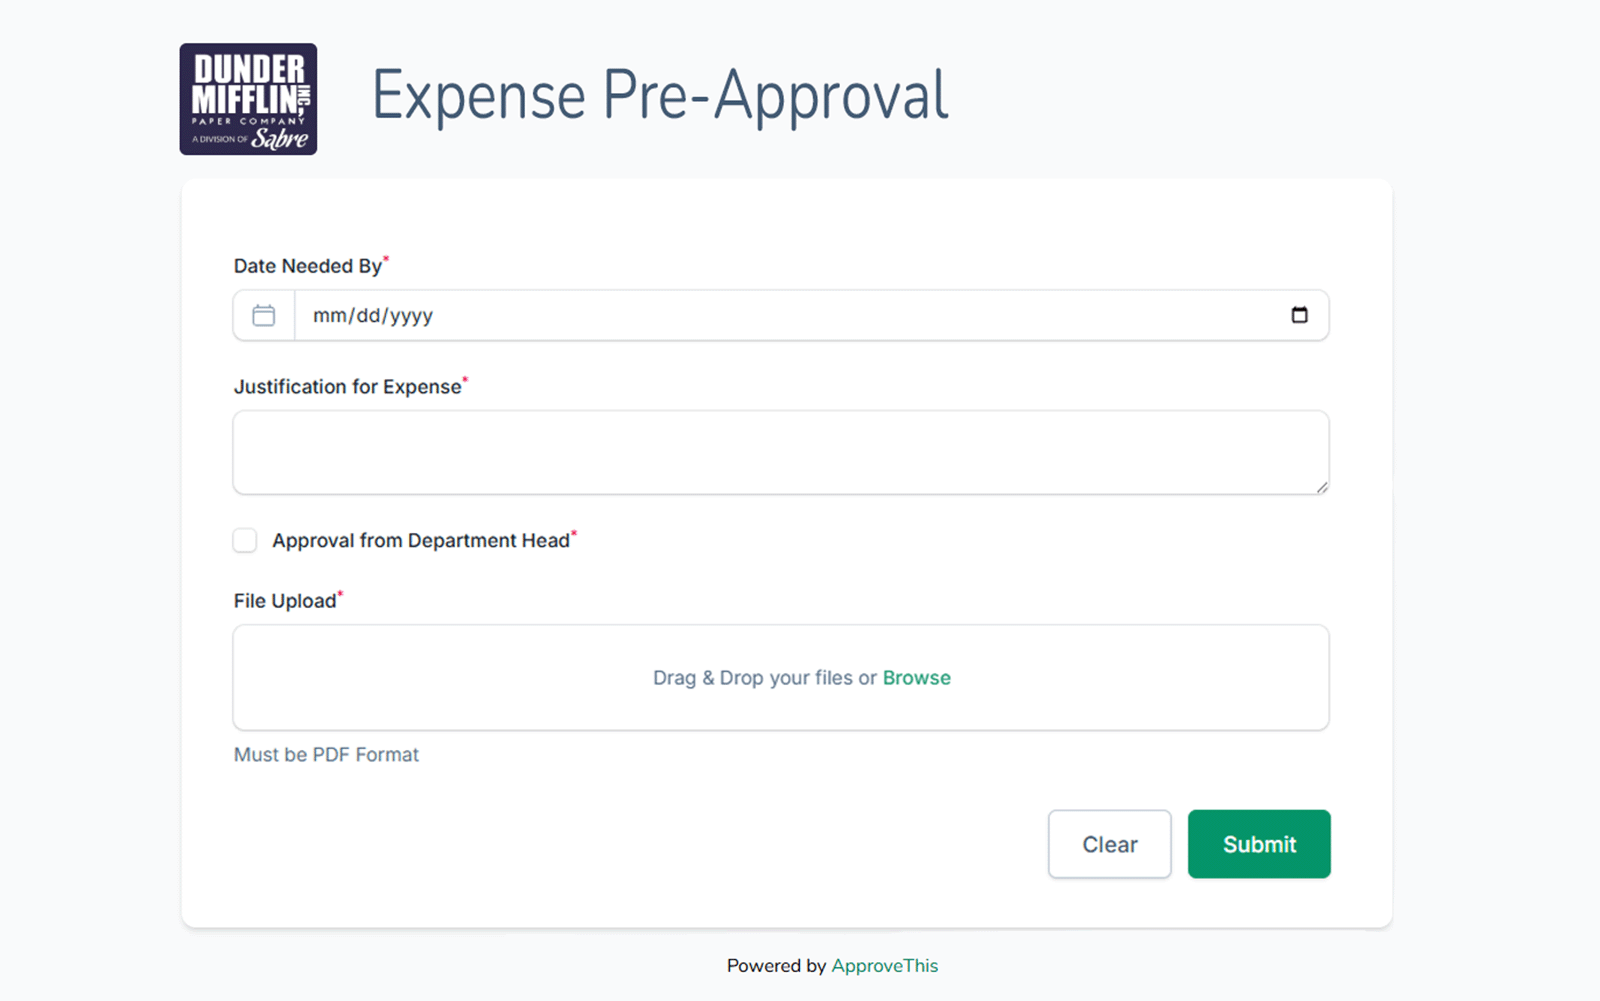The image size is (1600, 1001).
Task: Click the Approval from Department Head label
Action: coord(420,541)
